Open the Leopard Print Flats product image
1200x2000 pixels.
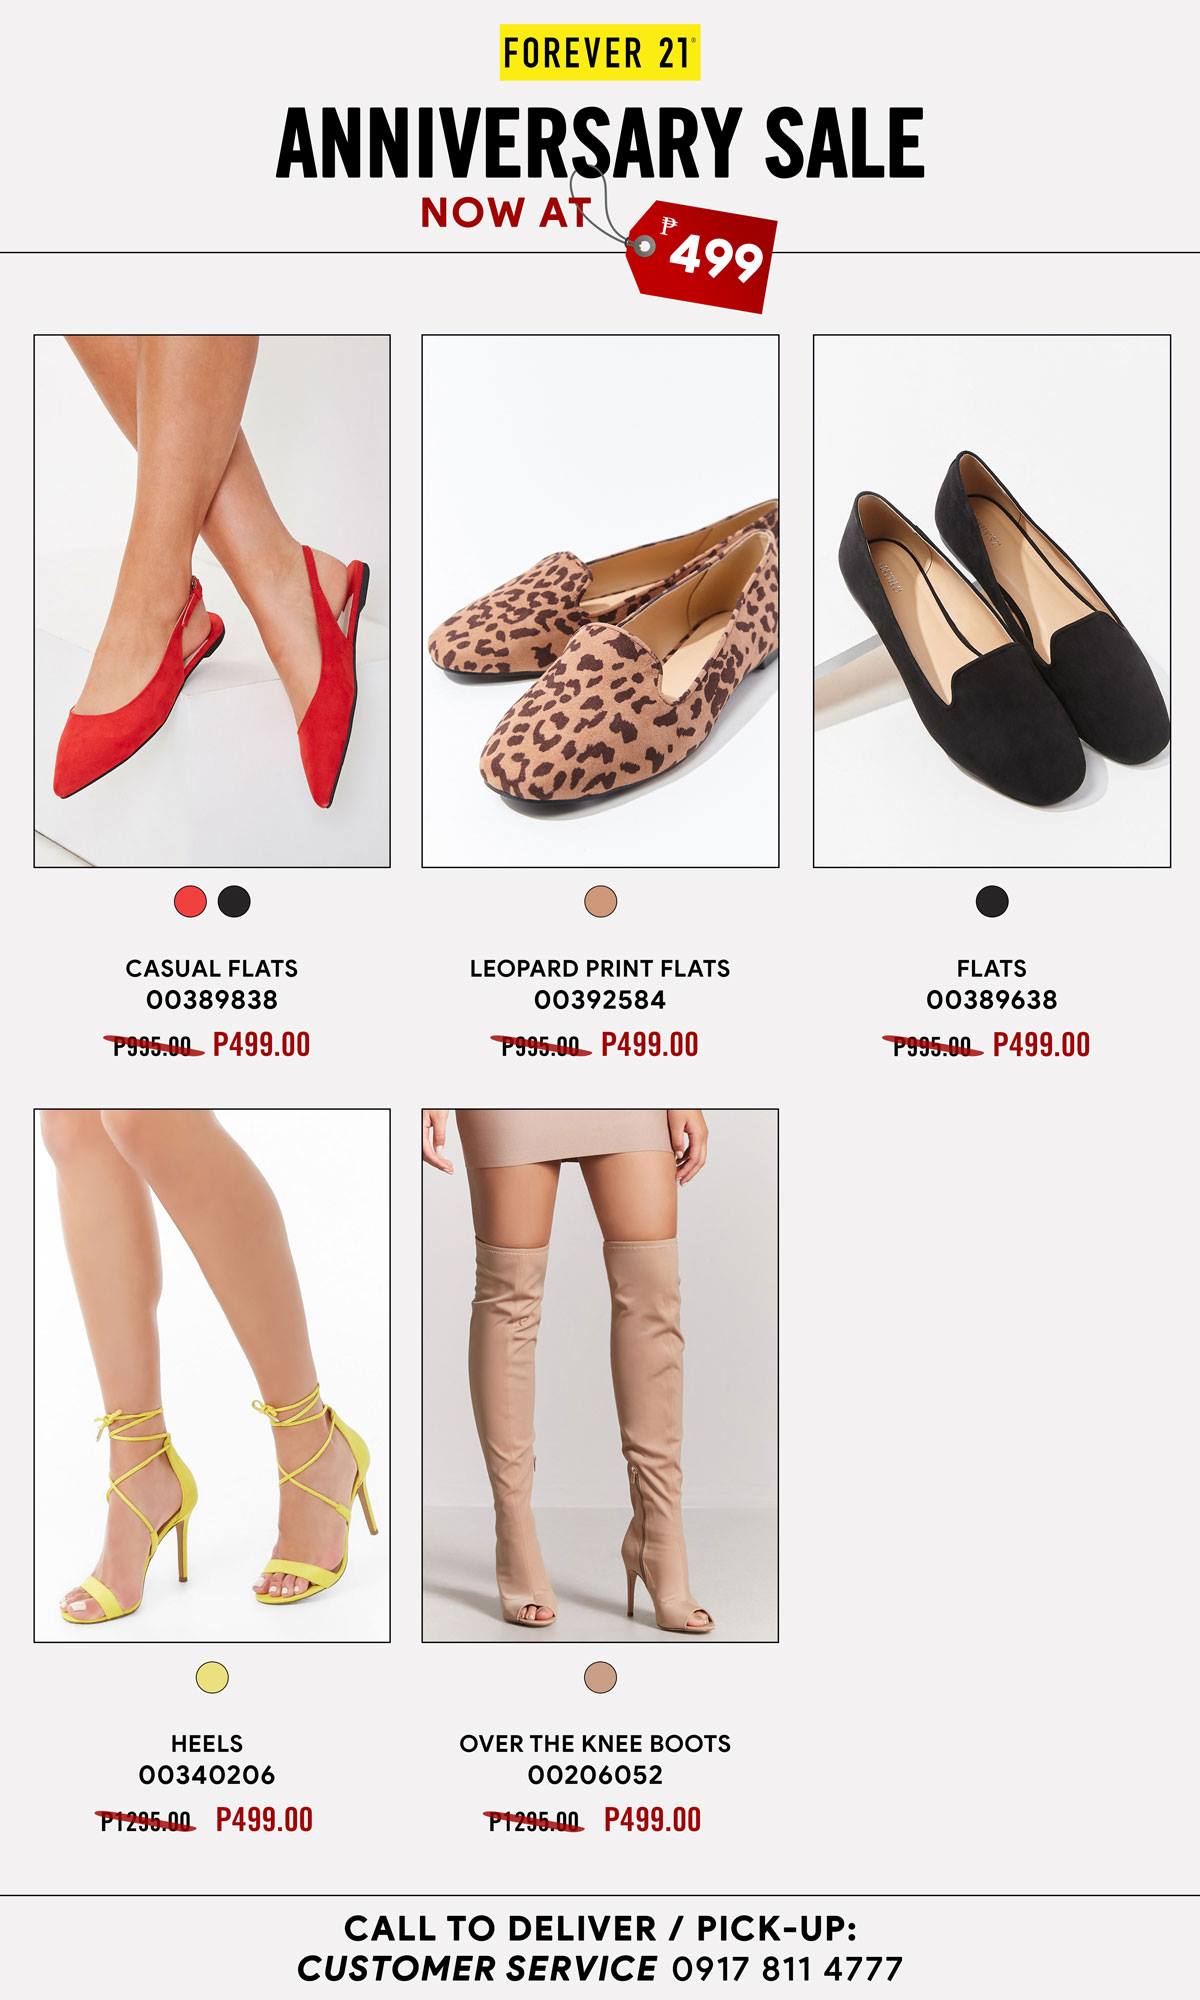[600, 601]
